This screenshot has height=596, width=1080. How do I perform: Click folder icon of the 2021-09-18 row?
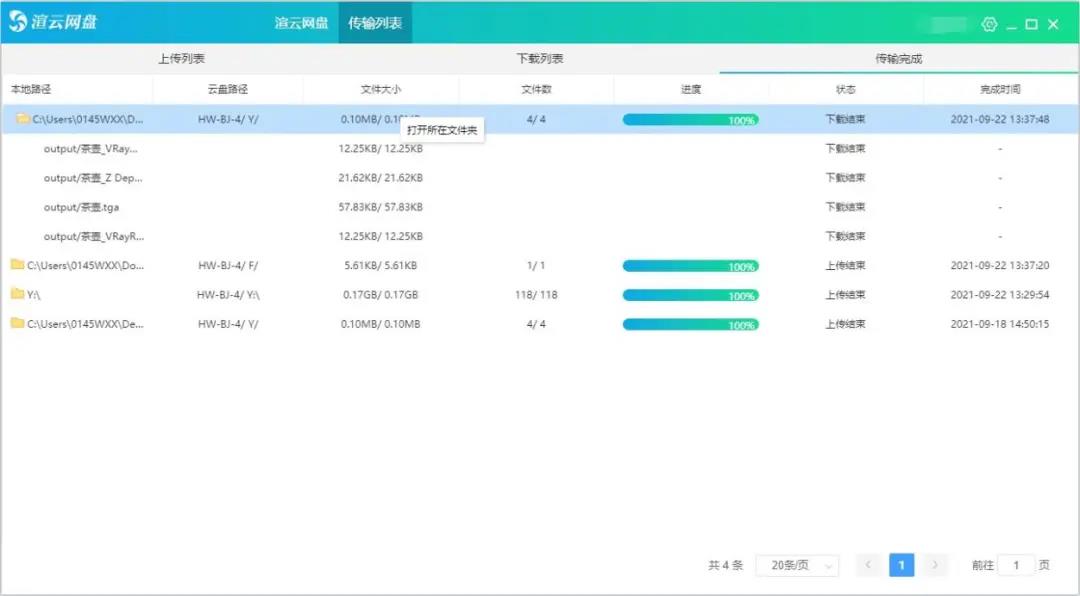[17, 323]
